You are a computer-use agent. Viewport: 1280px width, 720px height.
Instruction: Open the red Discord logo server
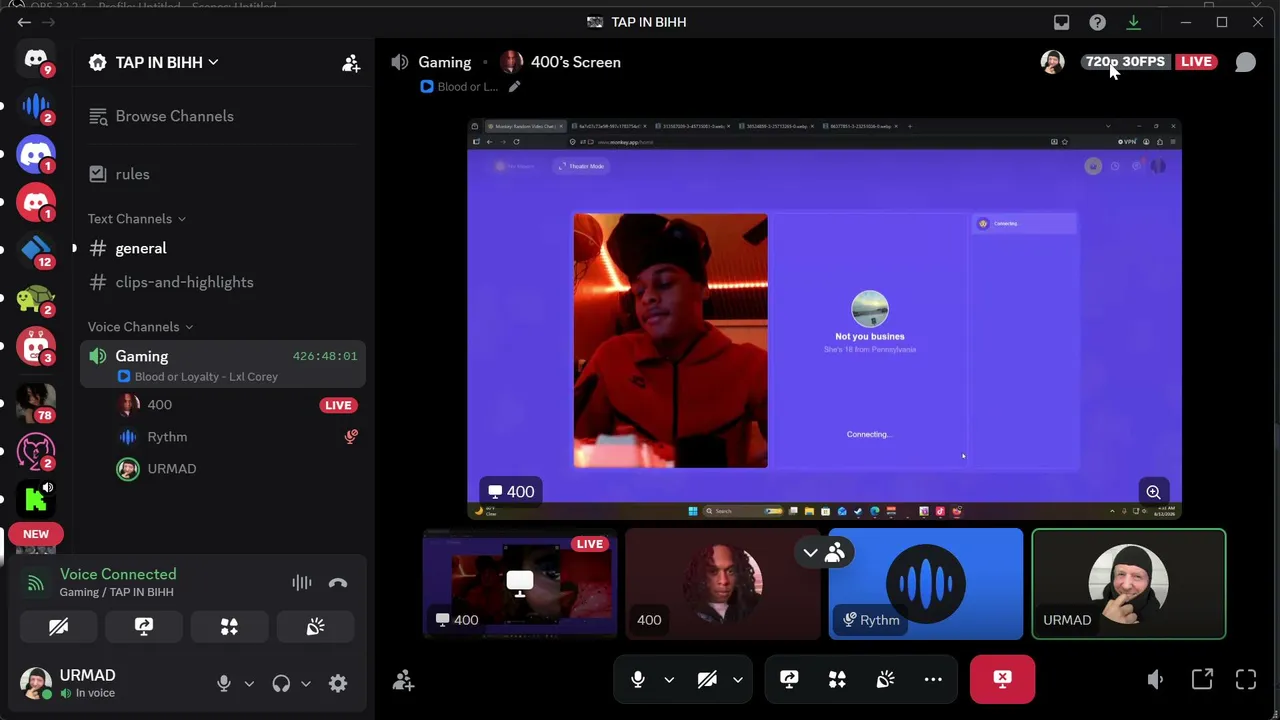click(x=36, y=202)
